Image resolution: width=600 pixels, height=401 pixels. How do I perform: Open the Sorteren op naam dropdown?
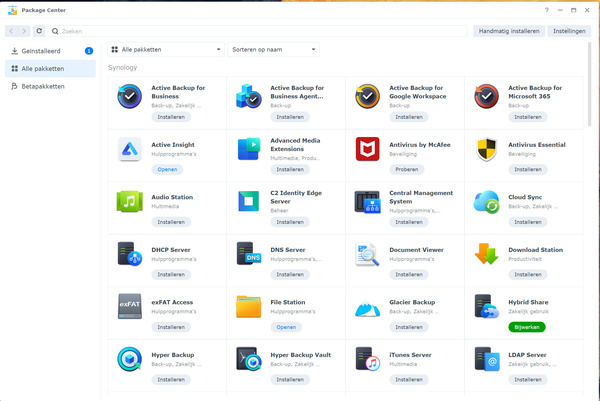(x=273, y=49)
